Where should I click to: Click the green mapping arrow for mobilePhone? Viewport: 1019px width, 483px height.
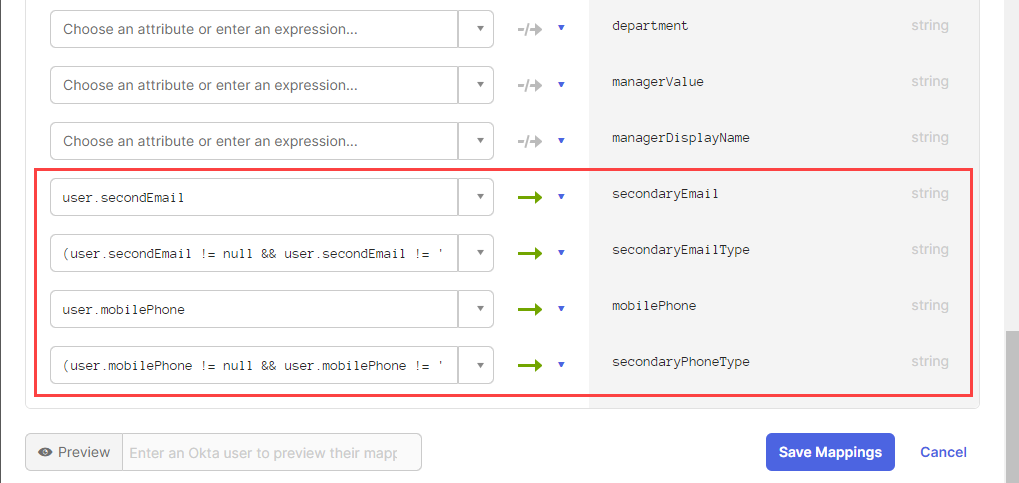530,309
